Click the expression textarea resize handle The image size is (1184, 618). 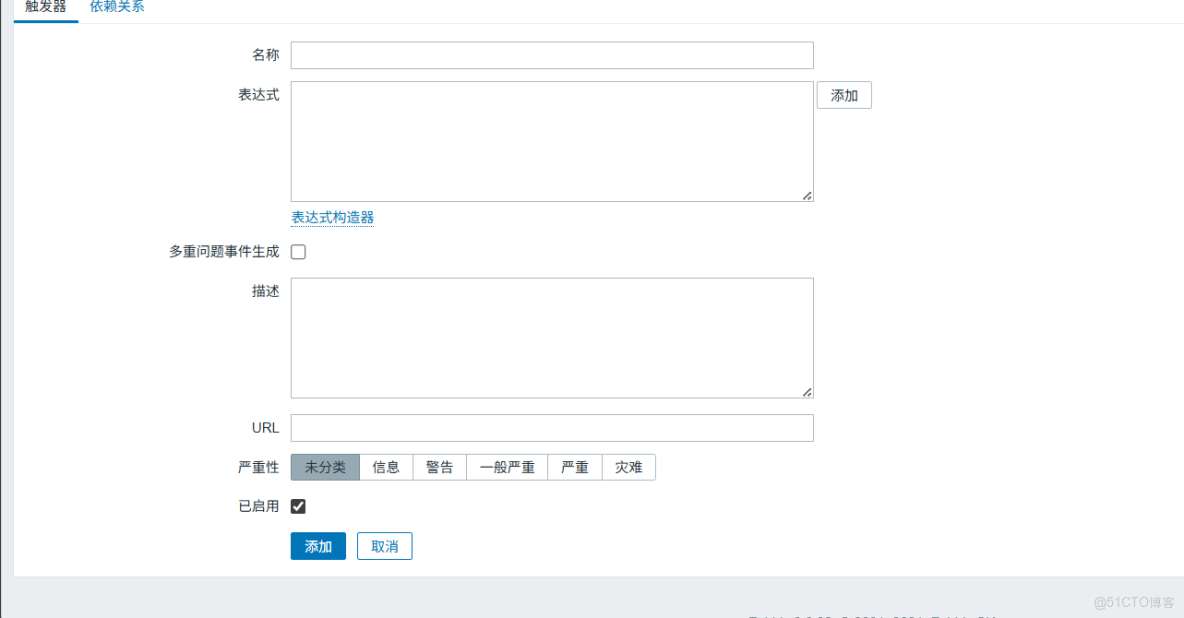point(807,197)
